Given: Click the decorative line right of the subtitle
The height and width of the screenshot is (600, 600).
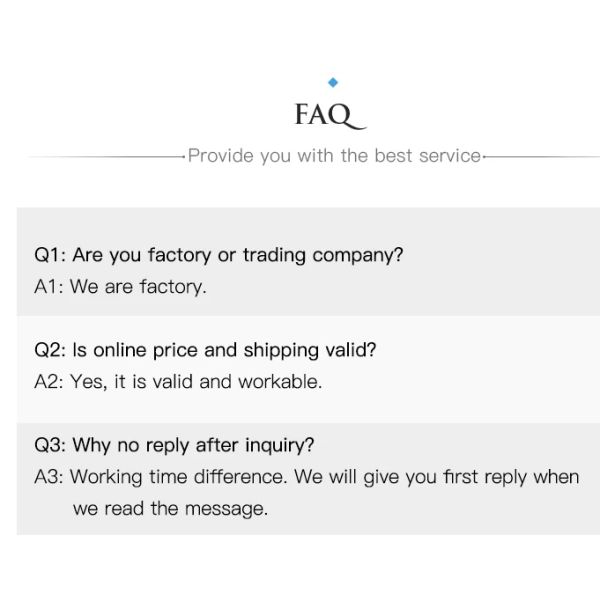Looking at the screenshot, I should coord(542,156).
